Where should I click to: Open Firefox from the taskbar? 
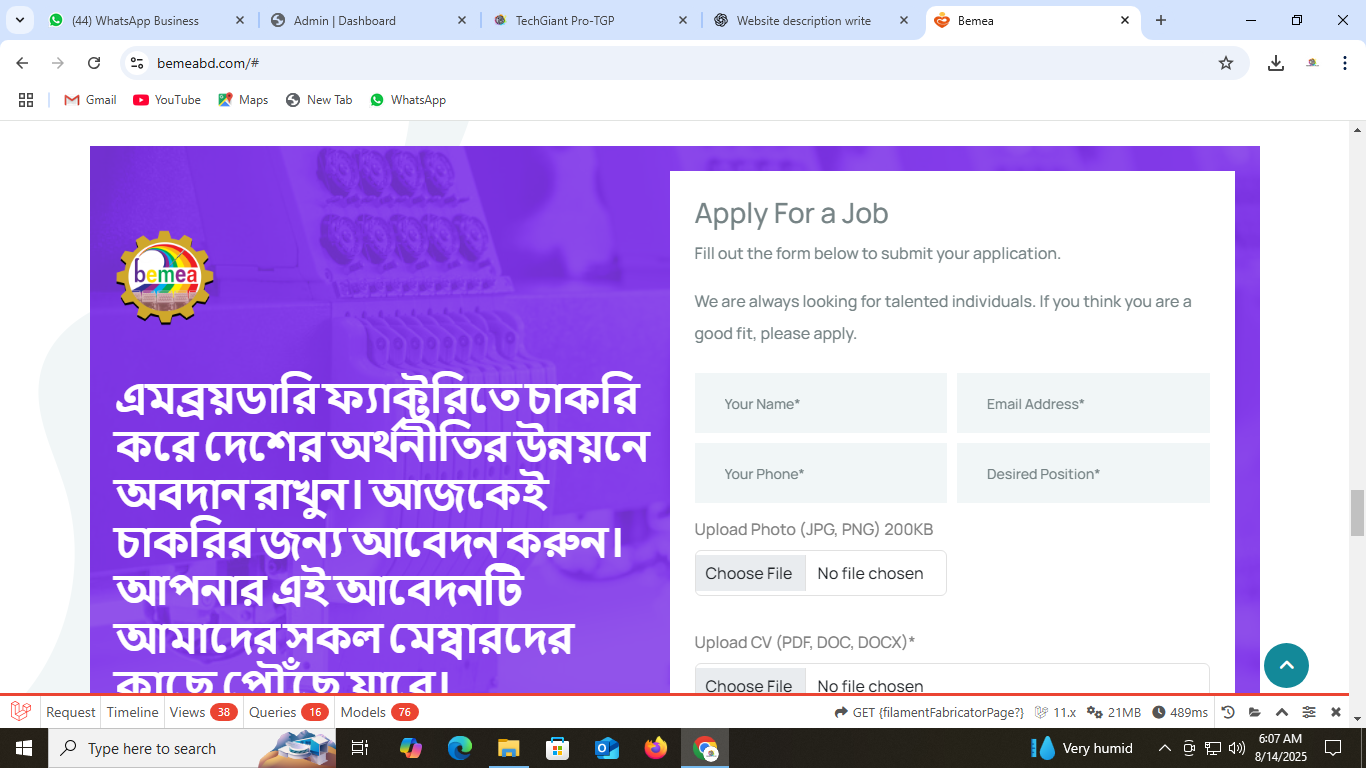(x=656, y=748)
